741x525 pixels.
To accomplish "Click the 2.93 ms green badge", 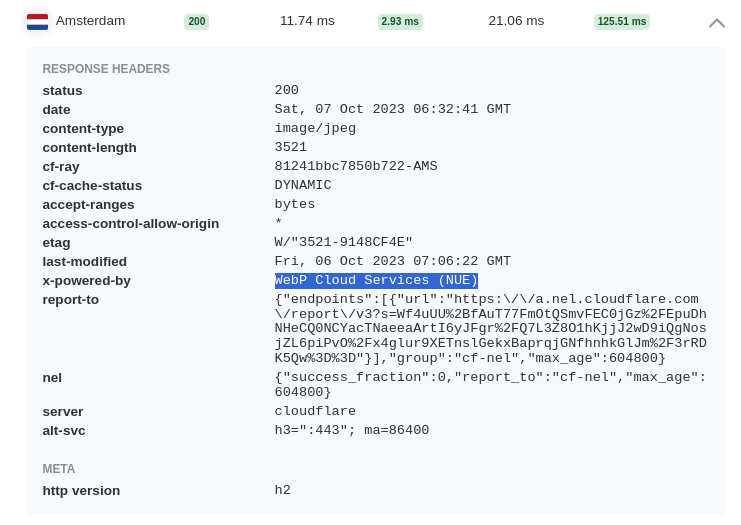I will pyautogui.click(x=400, y=21).
